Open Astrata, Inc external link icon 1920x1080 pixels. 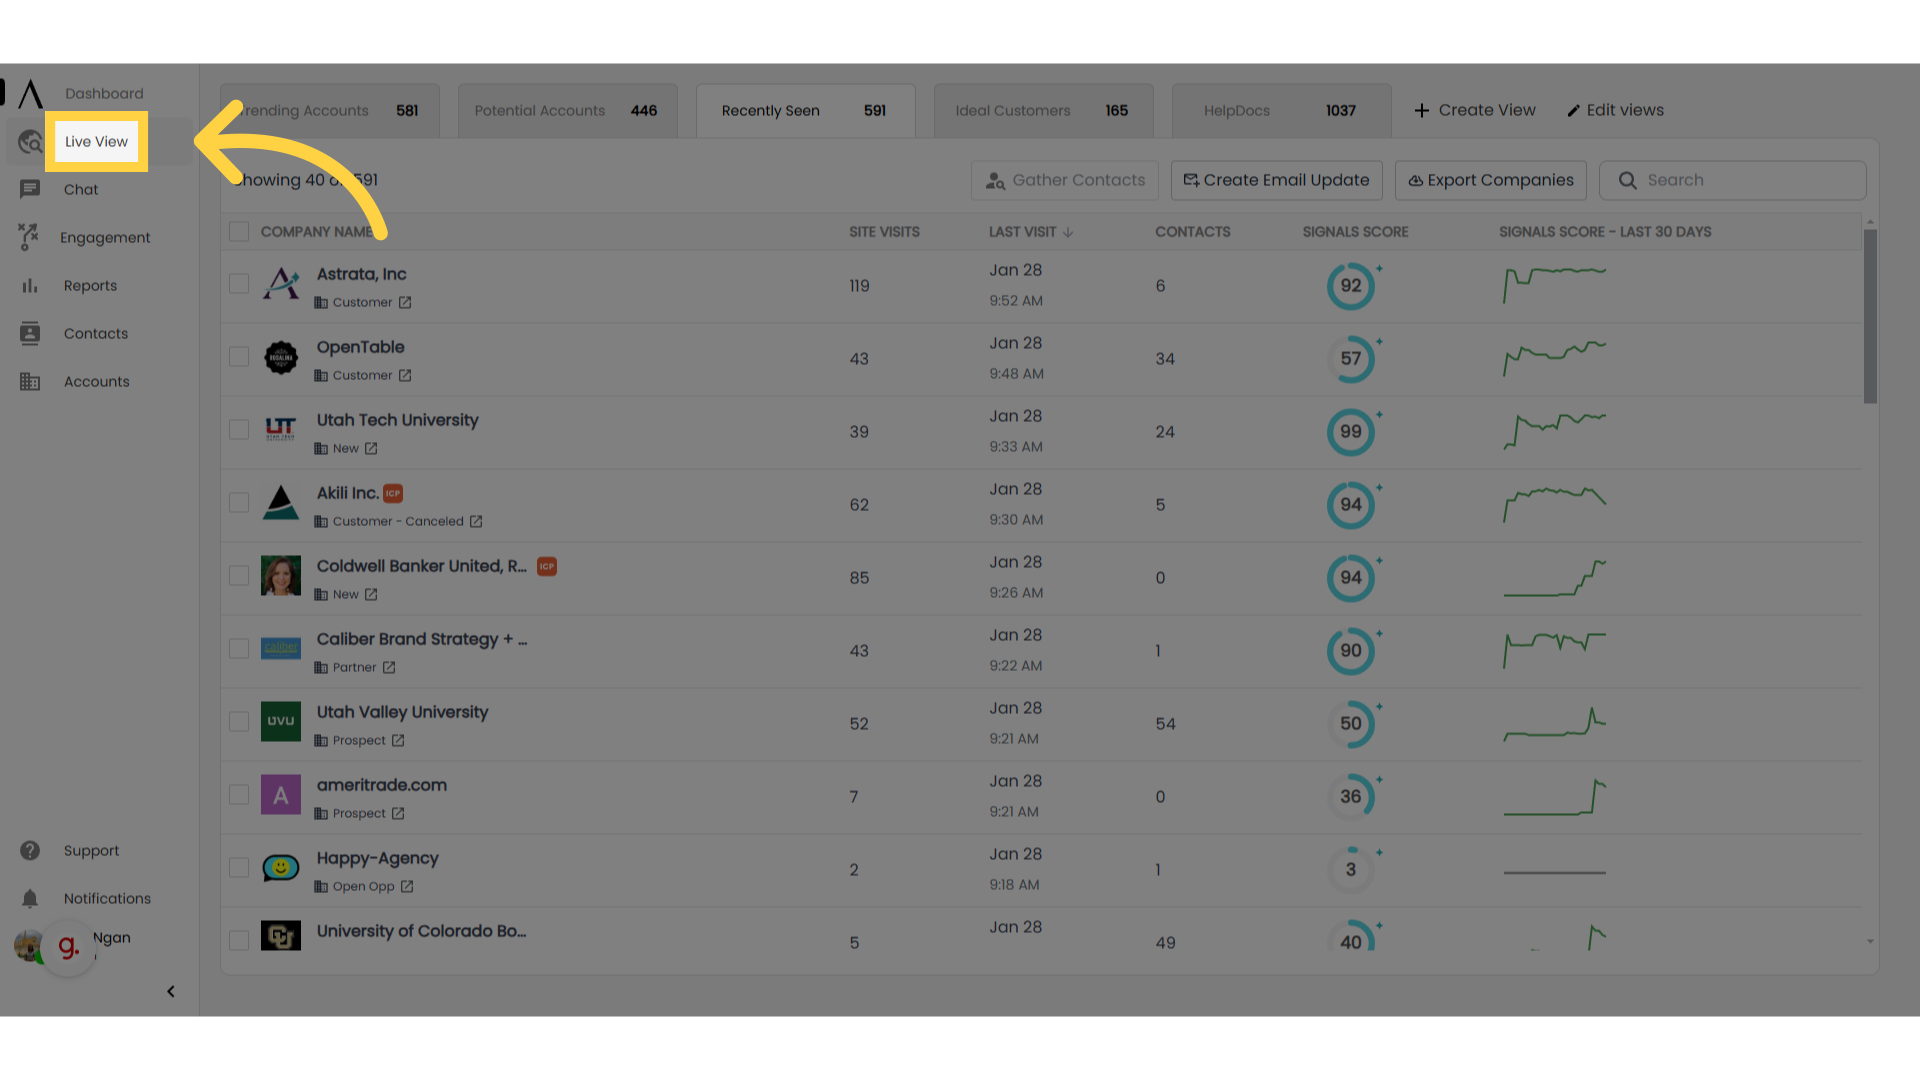(x=405, y=303)
